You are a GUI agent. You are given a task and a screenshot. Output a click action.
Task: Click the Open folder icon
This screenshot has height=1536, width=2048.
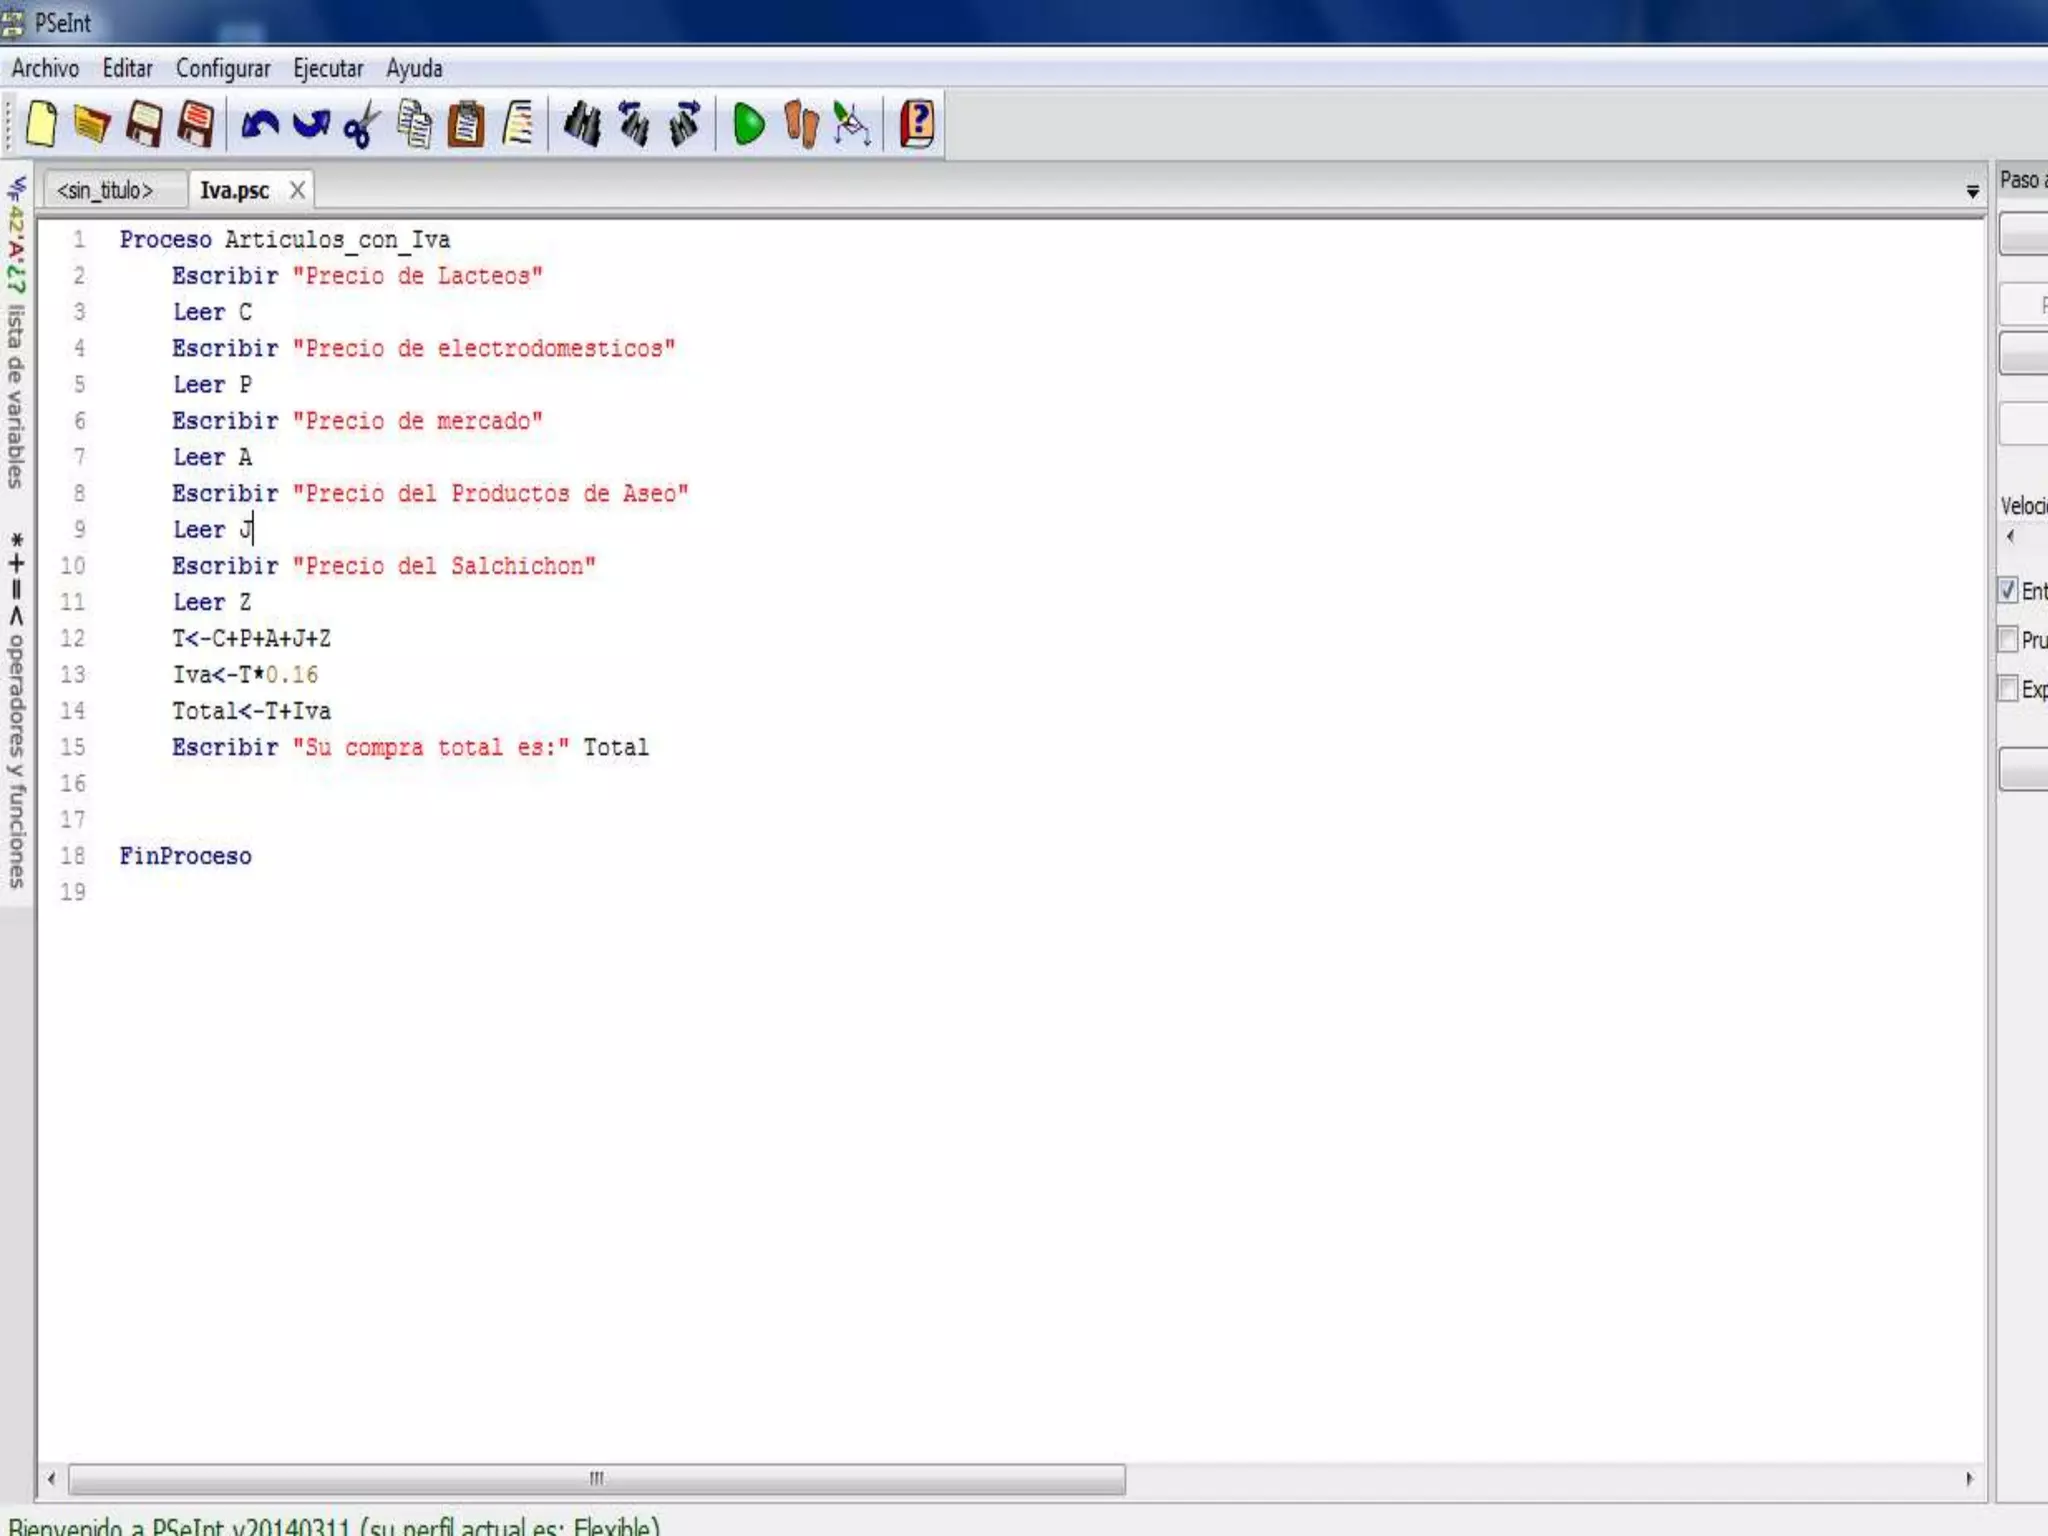tap(92, 125)
